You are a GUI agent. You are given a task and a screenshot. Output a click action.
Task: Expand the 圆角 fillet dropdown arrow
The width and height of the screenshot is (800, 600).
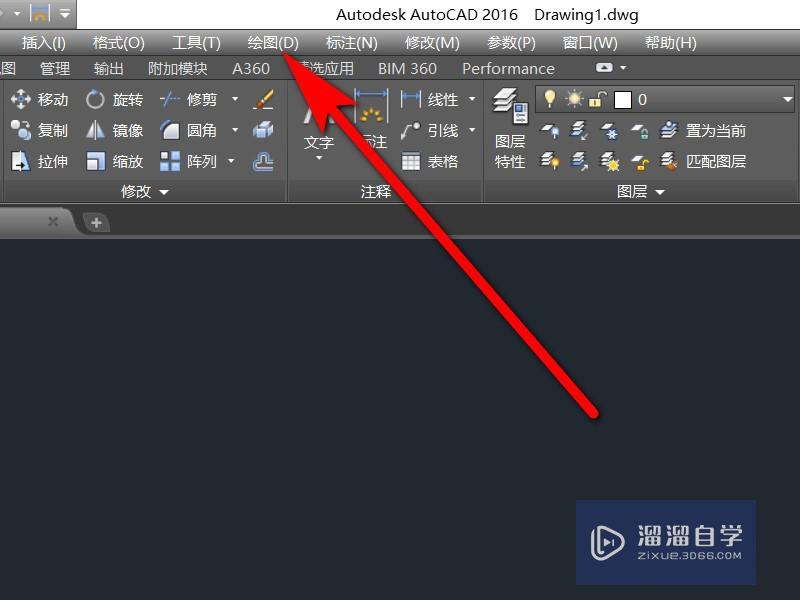pos(235,130)
